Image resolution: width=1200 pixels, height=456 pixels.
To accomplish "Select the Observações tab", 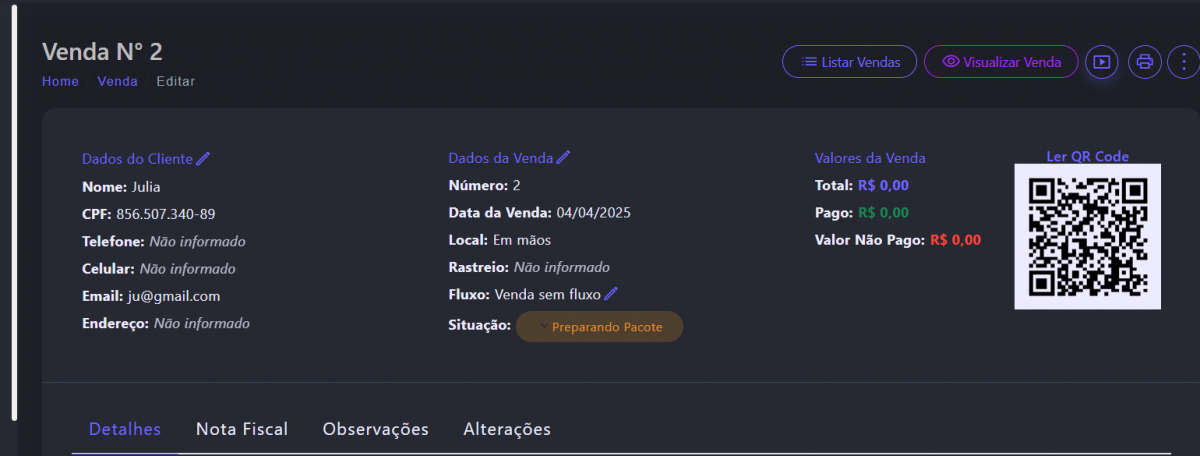I will [x=375, y=429].
